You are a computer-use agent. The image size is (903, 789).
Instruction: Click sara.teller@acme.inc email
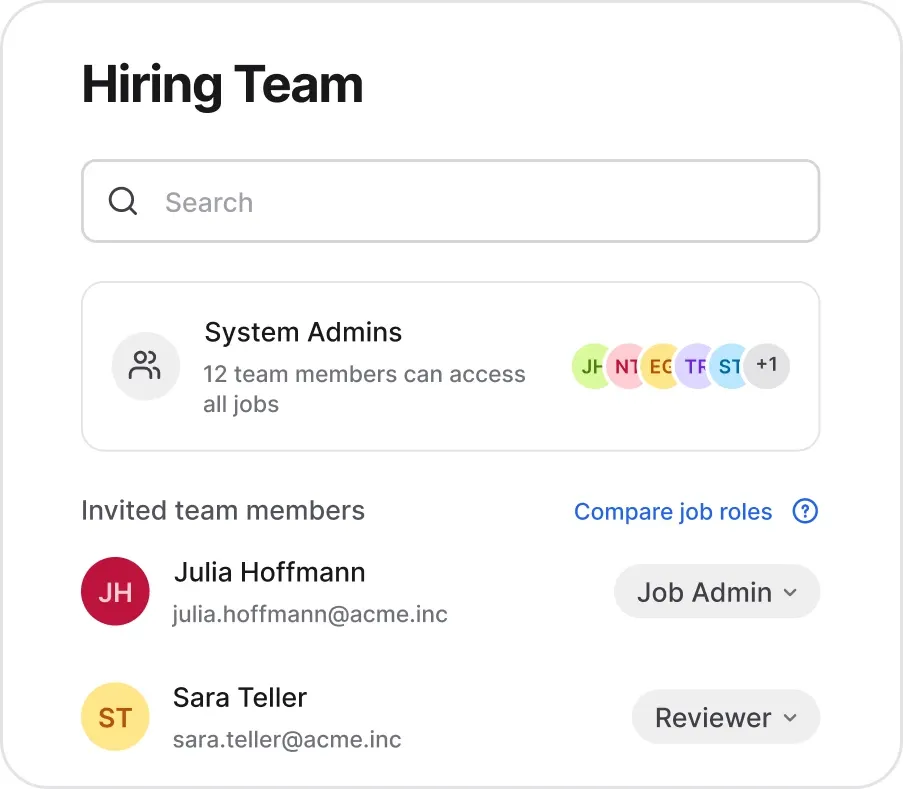tap(287, 739)
